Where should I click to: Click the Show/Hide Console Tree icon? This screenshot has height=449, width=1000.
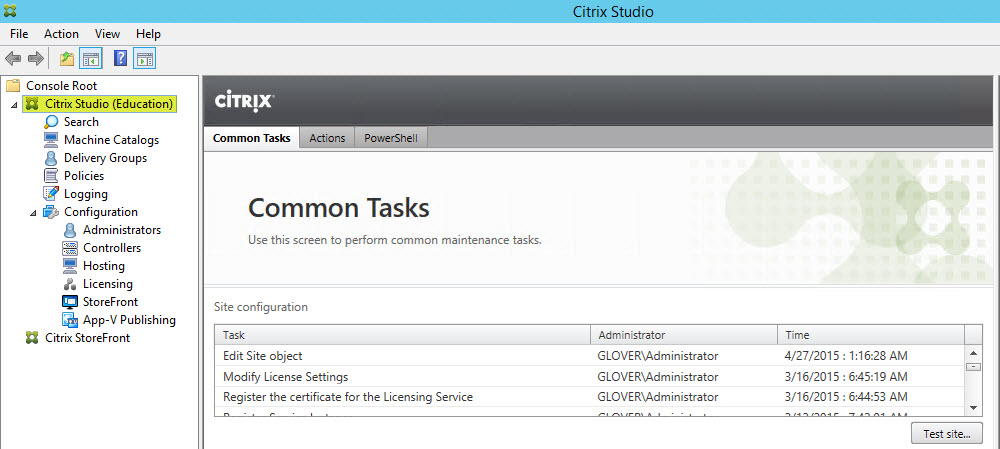click(x=91, y=59)
